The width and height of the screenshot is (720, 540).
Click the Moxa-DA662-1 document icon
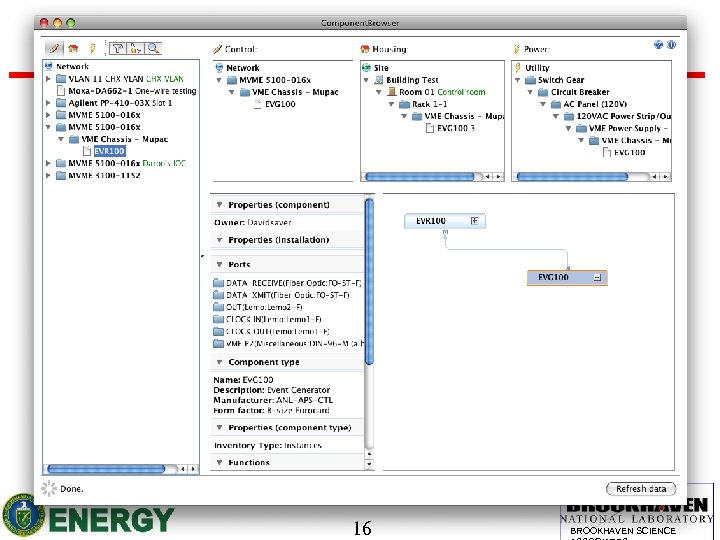[61, 91]
